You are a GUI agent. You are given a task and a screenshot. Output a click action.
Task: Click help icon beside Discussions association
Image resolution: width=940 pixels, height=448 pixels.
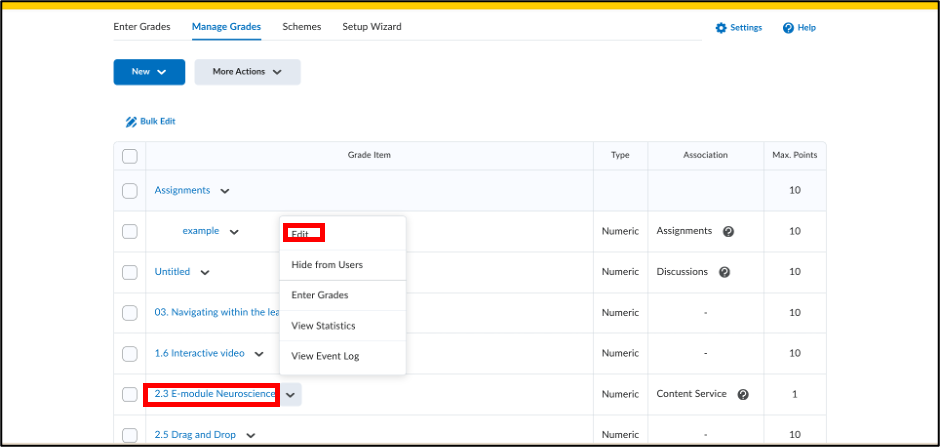point(724,272)
